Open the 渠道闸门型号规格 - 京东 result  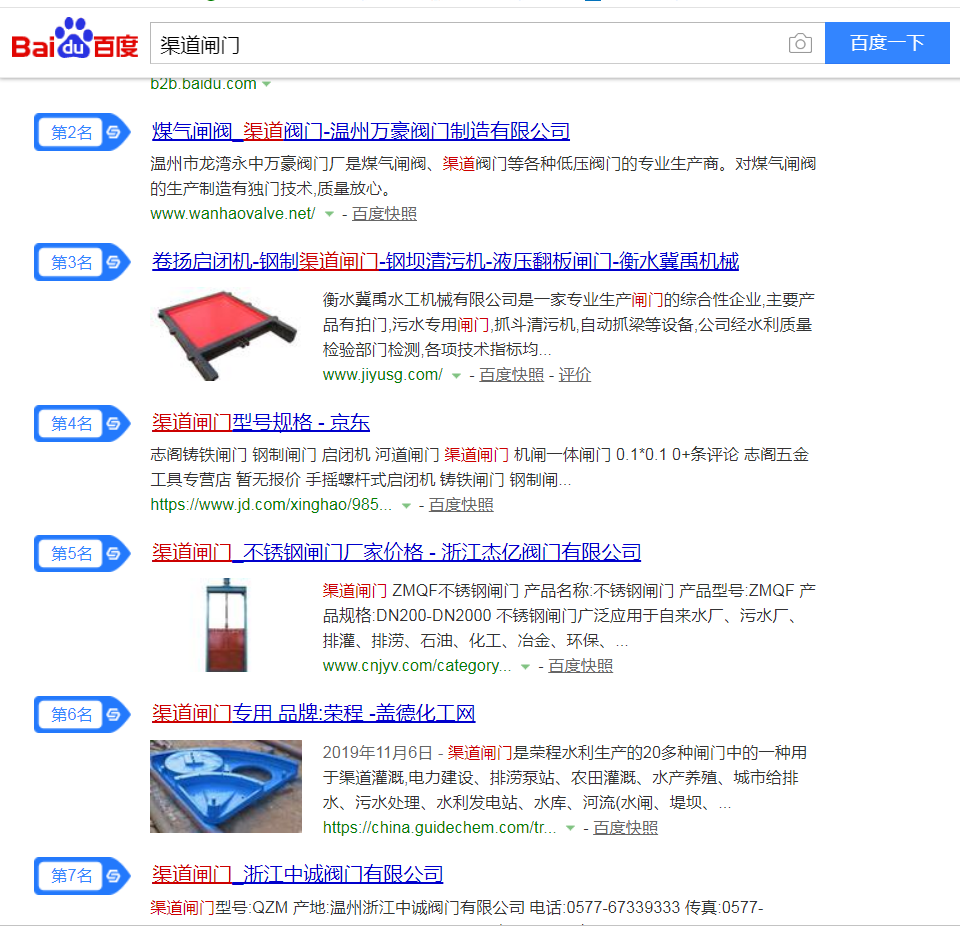(x=261, y=422)
